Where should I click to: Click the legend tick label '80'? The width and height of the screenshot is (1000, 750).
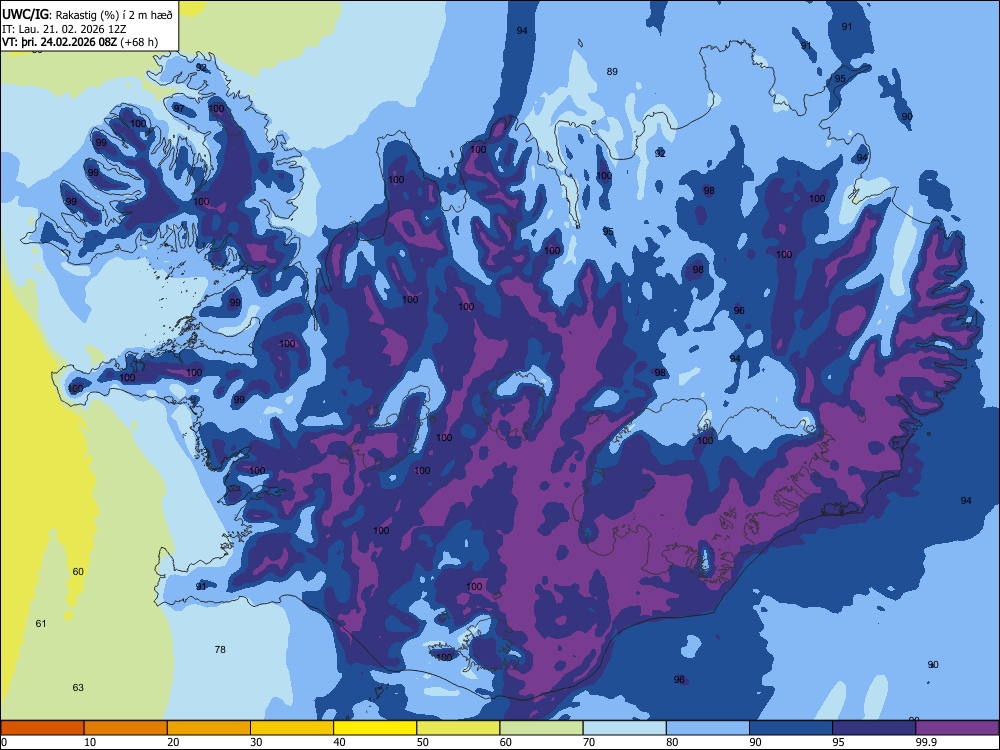672,742
